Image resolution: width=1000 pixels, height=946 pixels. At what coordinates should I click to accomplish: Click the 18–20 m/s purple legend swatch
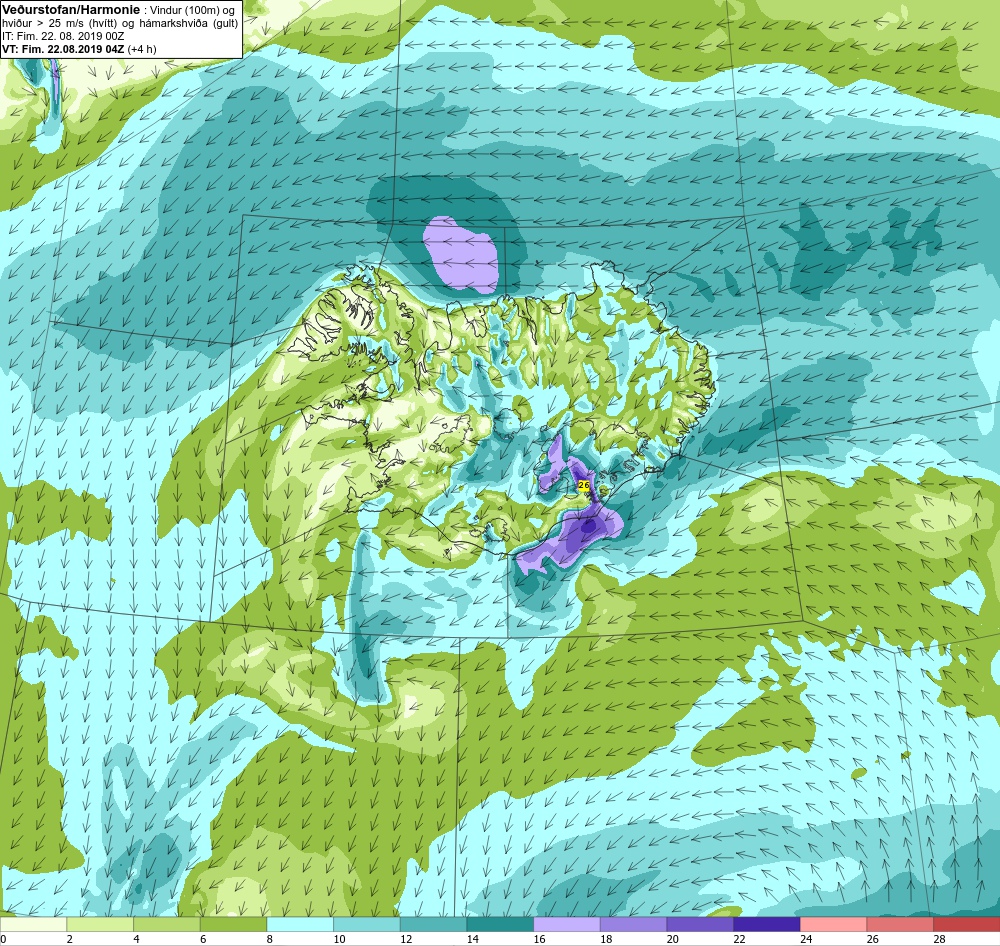tap(633, 924)
